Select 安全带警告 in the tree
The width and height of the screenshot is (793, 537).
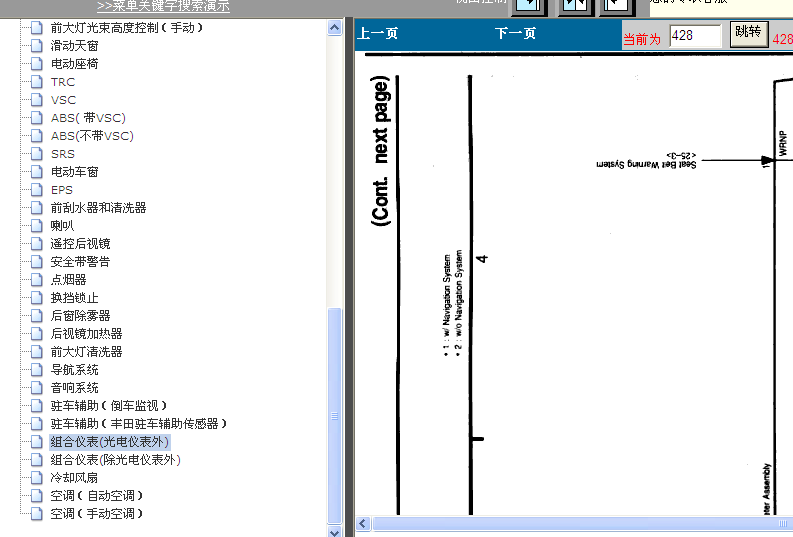click(80, 262)
